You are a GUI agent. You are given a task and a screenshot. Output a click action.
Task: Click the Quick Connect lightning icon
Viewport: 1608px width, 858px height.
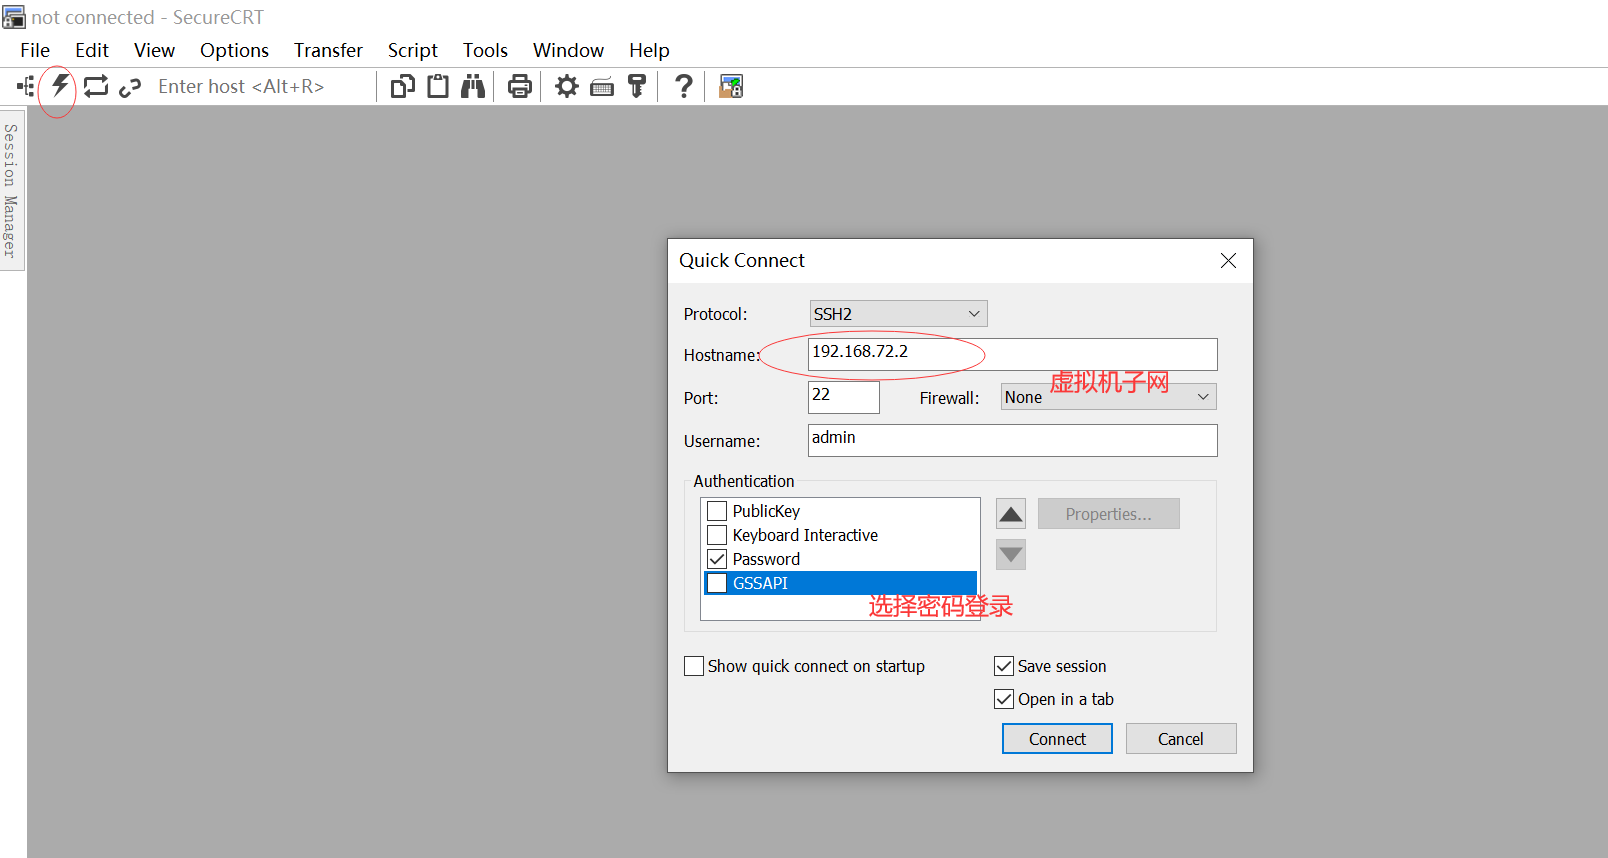(x=60, y=86)
